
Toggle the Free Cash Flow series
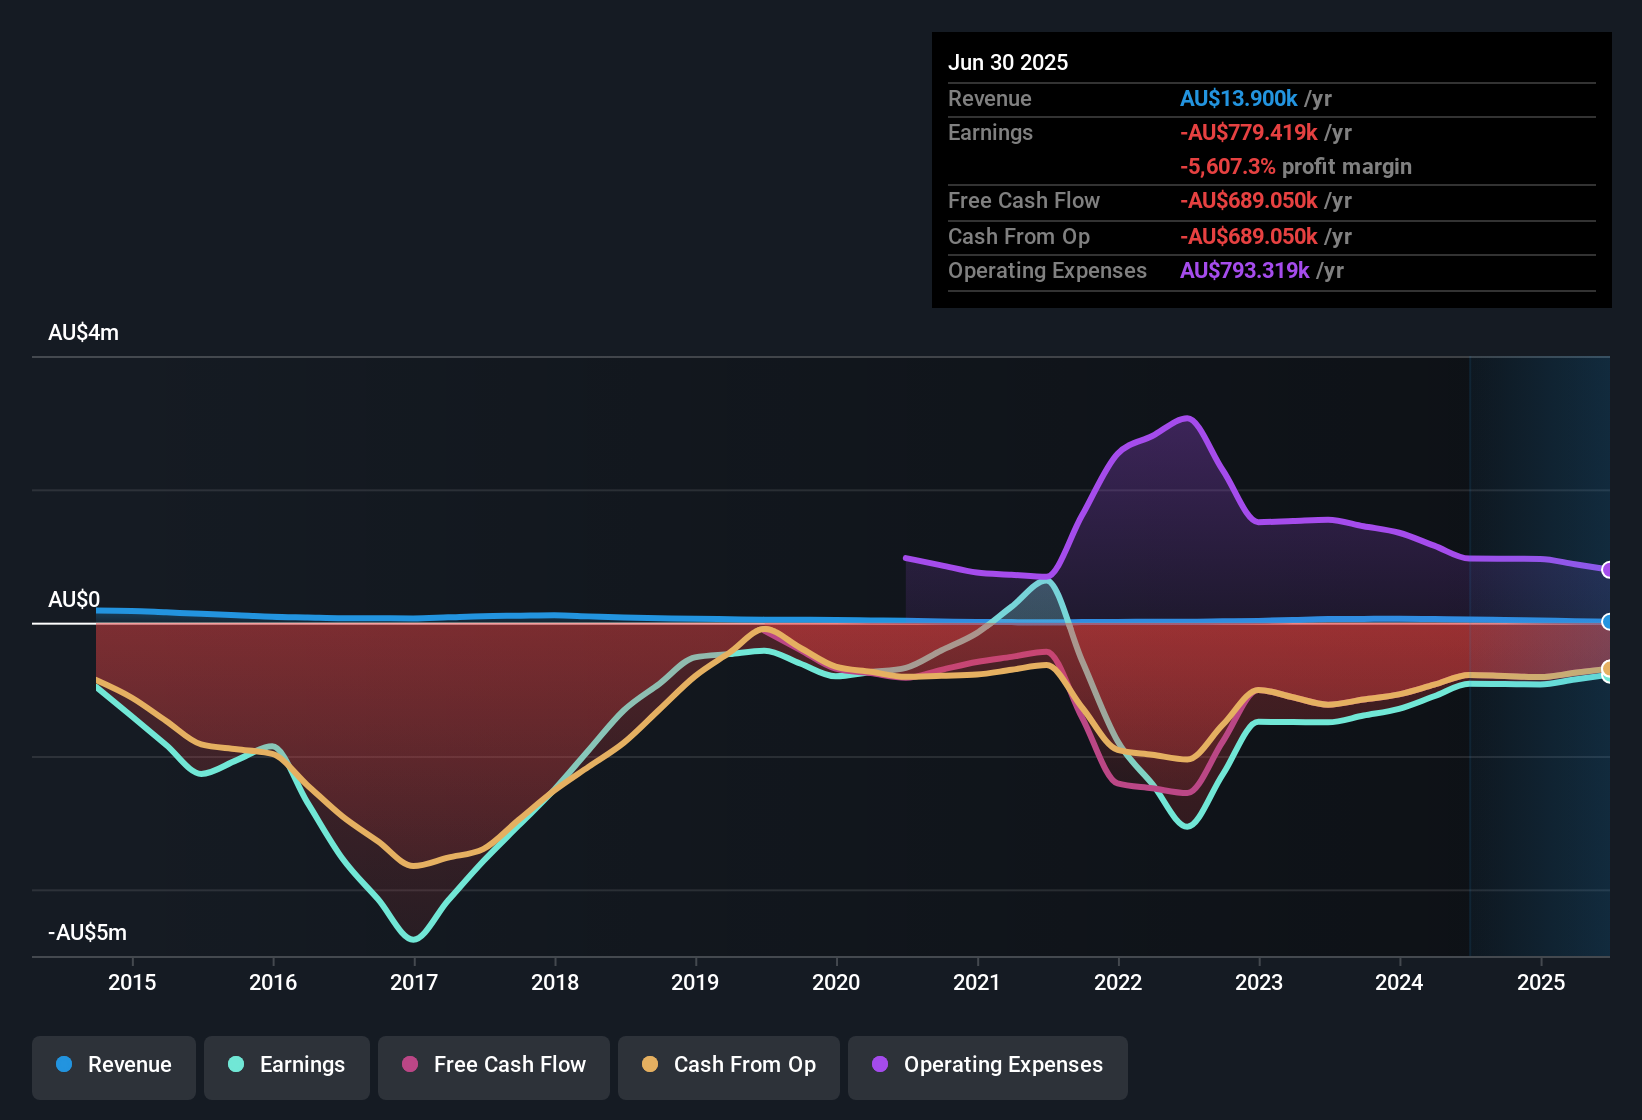pyautogui.click(x=494, y=1065)
